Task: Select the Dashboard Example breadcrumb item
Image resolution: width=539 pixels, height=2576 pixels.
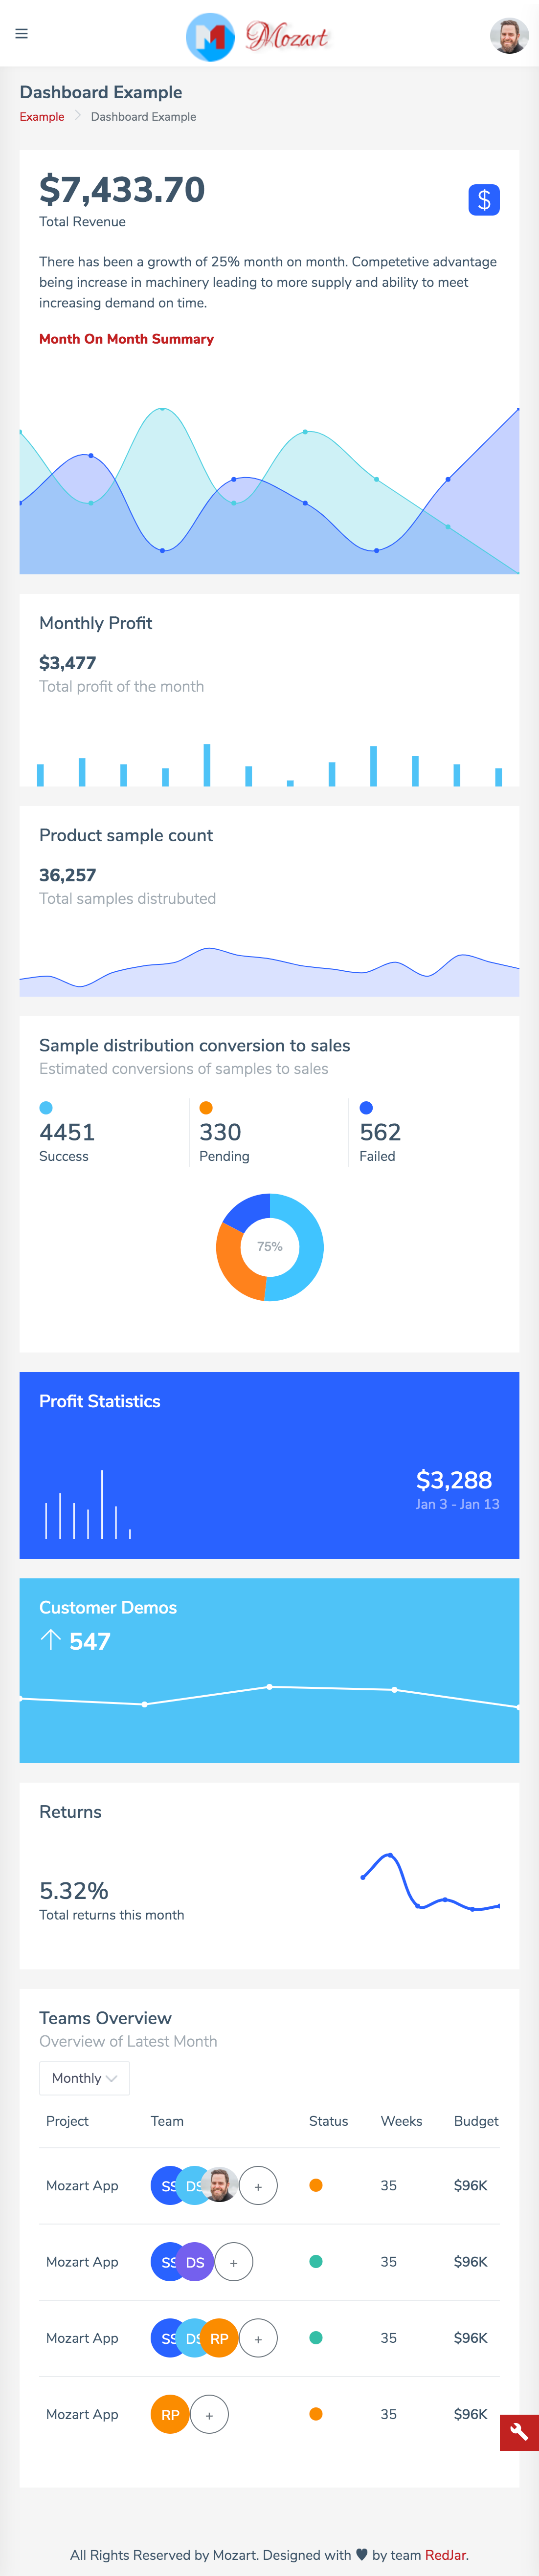Action: point(143,117)
